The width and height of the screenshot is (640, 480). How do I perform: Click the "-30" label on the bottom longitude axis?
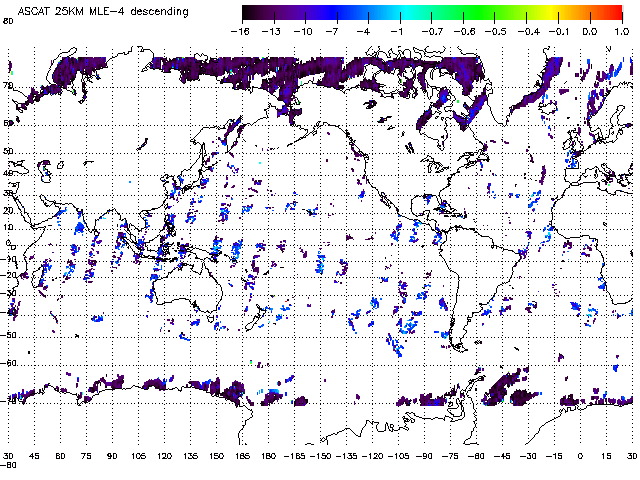click(528, 456)
